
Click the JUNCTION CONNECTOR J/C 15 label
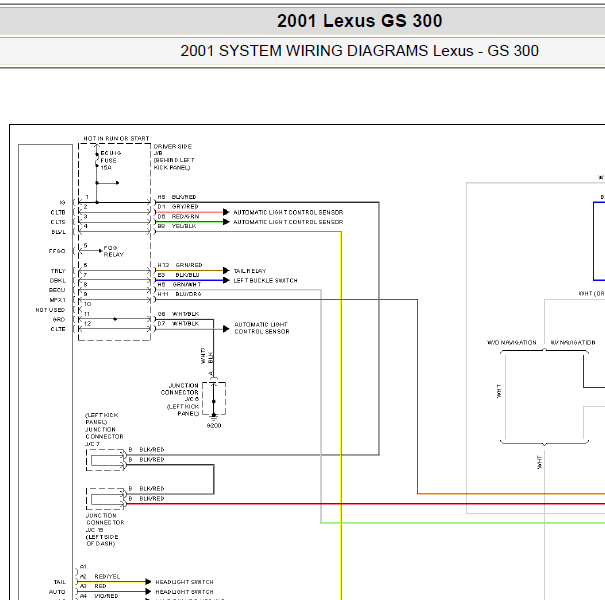click(x=105, y=530)
